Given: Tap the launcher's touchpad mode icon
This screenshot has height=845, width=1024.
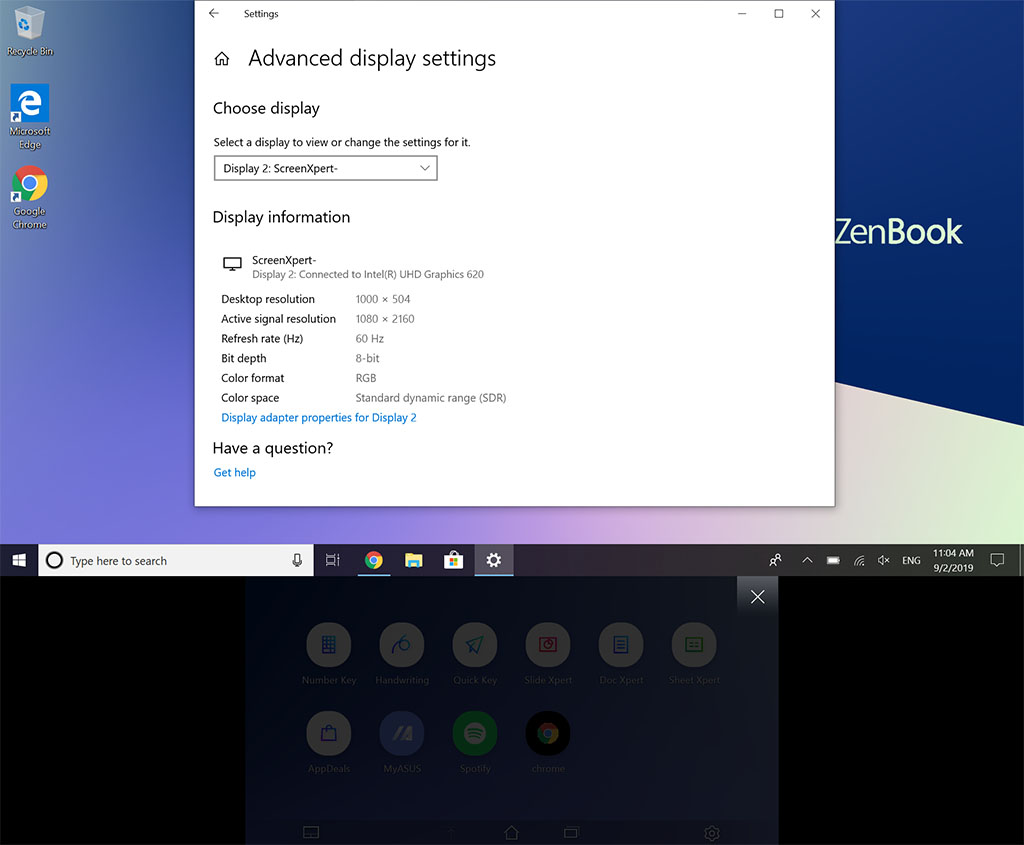Looking at the screenshot, I should [x=311, y=833].
